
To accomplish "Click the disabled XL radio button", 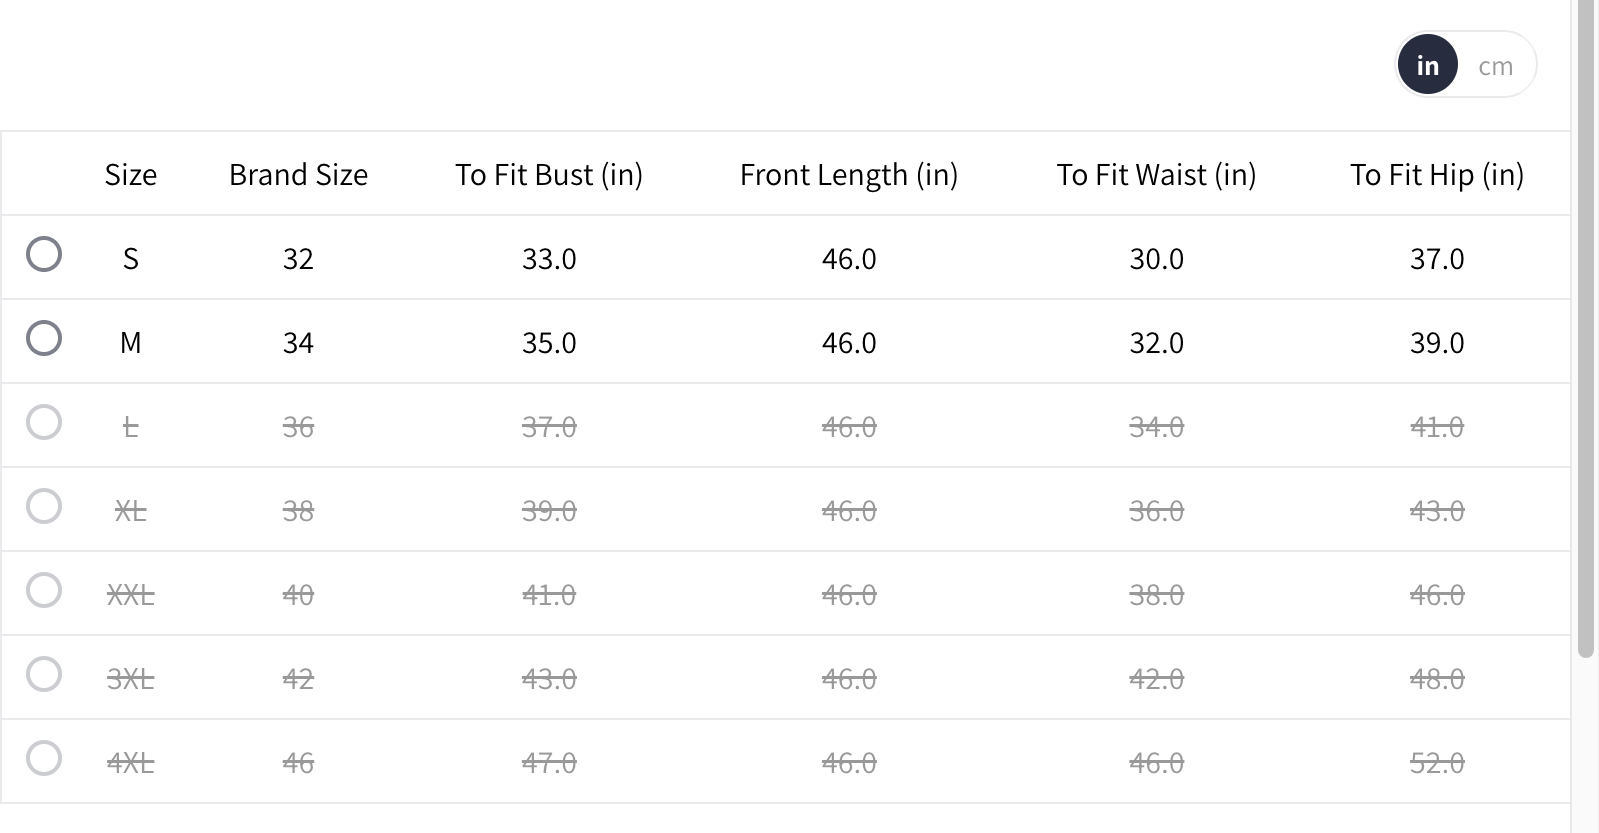I will [x=44, y=506].
